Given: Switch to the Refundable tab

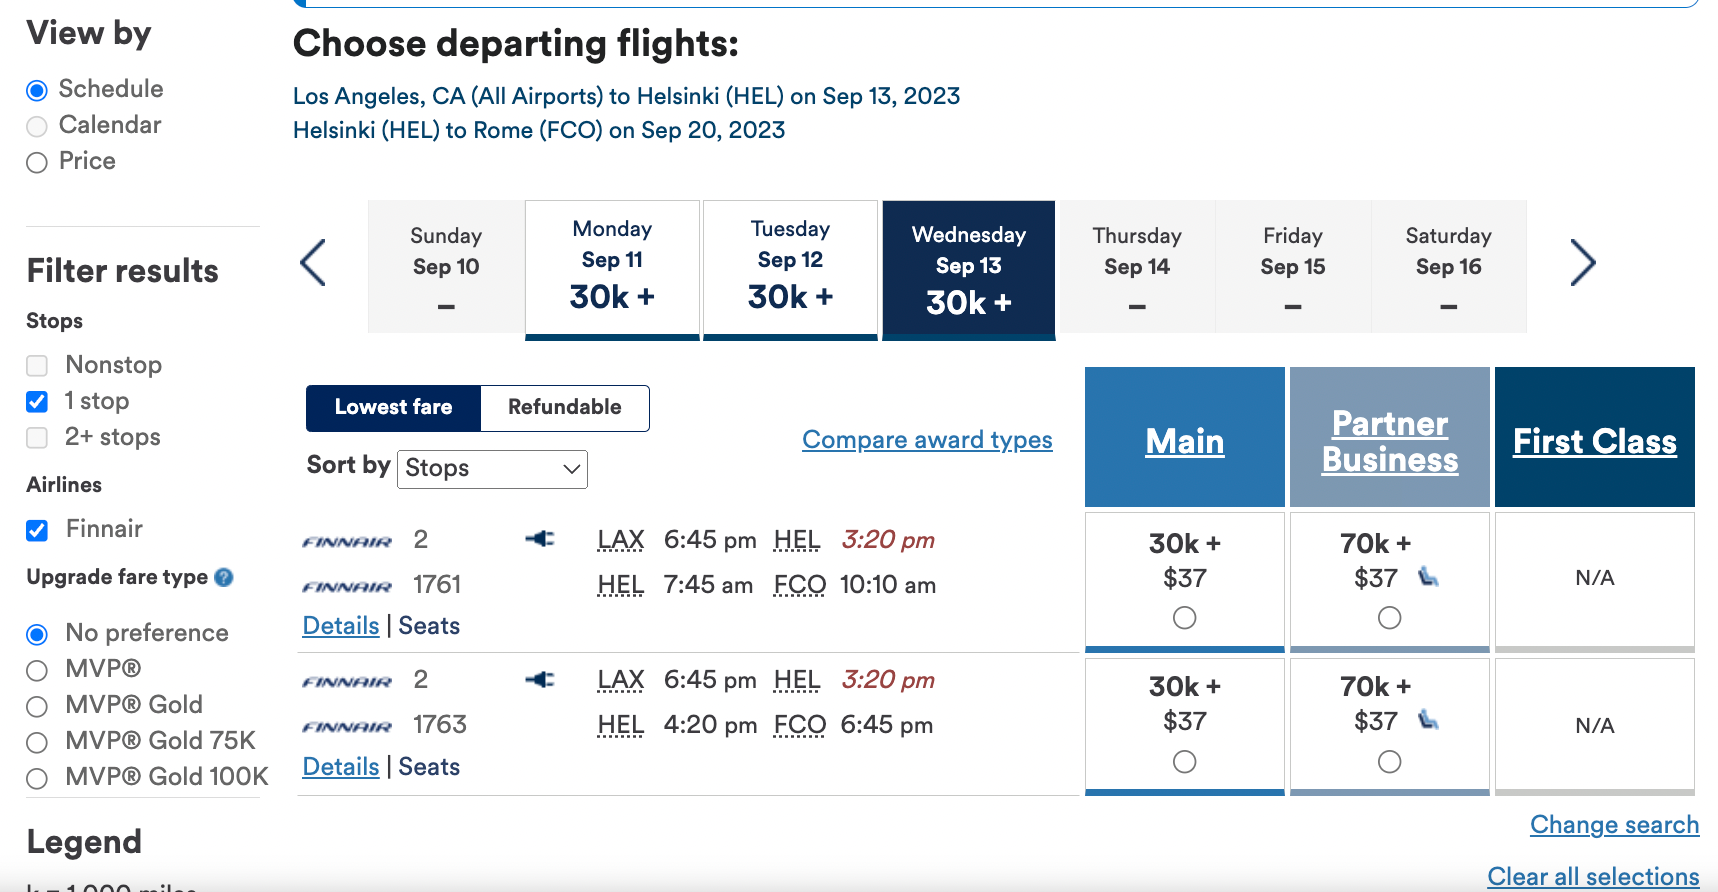Looking at the screenshot, I should click(x=564, y=408).
